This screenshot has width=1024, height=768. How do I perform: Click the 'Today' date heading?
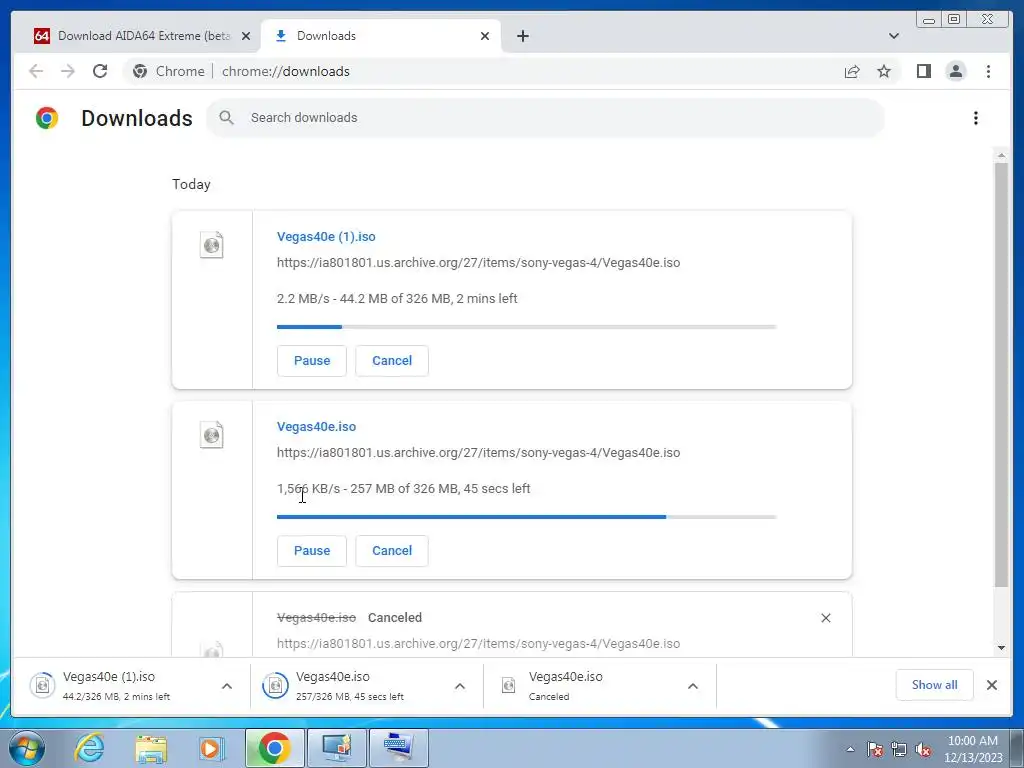coord(191,184)
